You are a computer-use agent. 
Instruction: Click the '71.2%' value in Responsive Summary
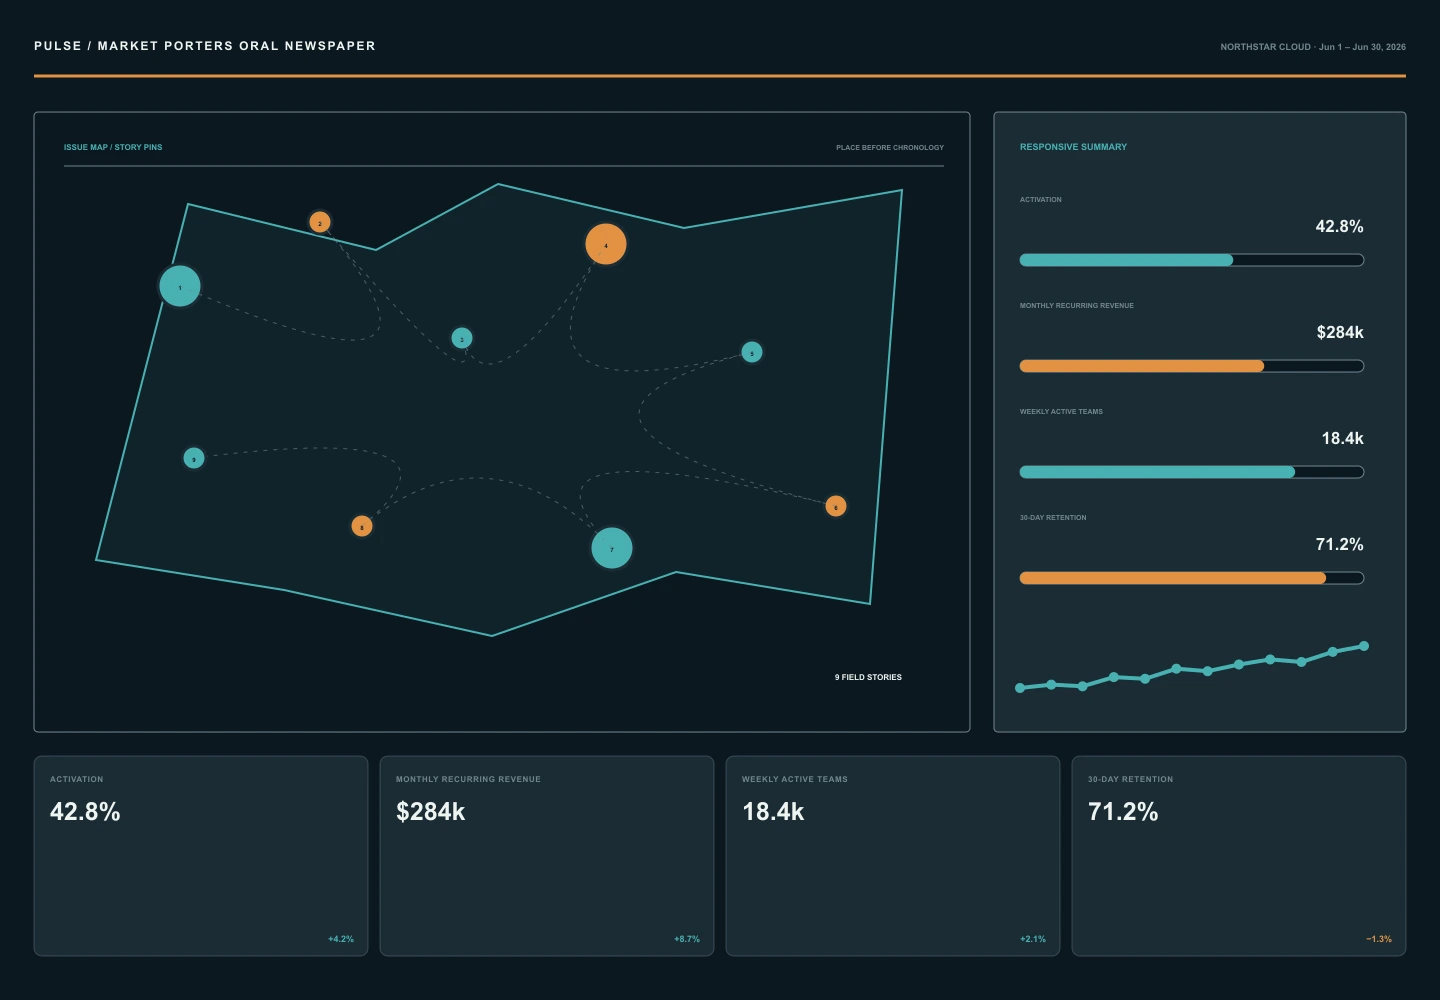point(1339,544)
